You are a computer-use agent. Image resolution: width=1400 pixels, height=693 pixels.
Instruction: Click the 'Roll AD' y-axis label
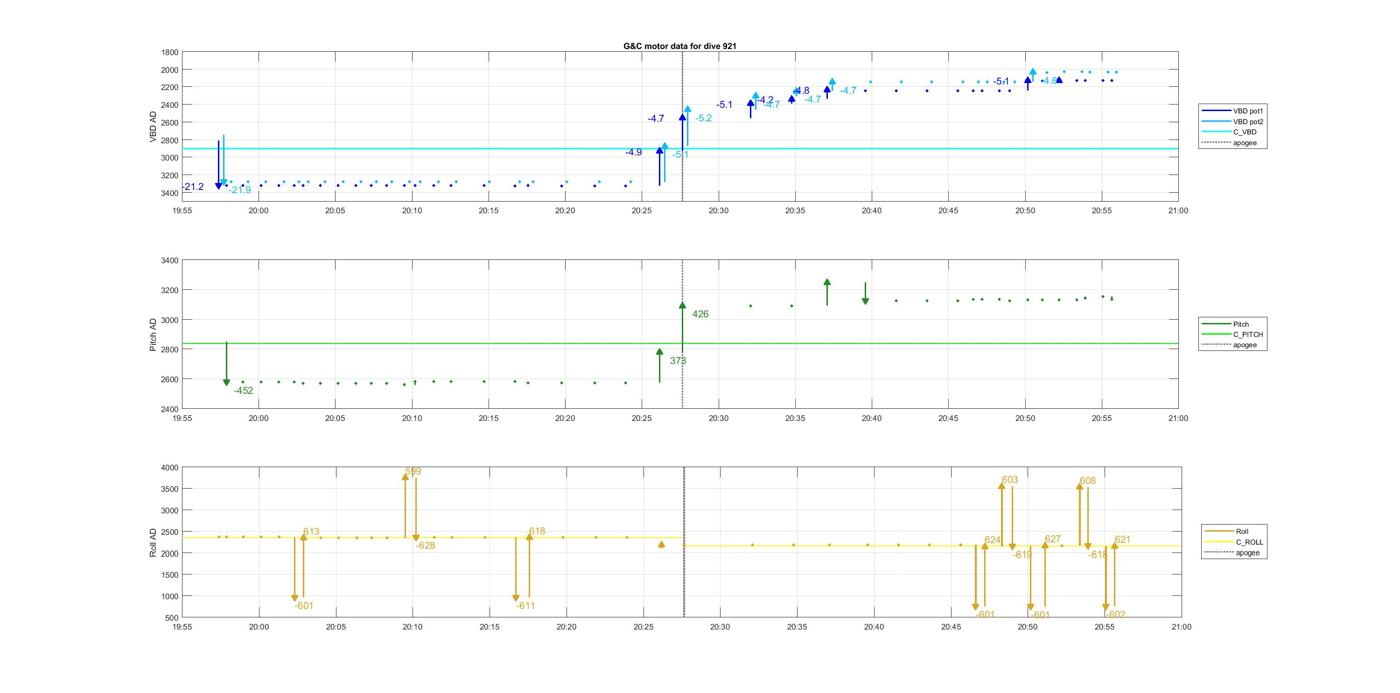[154, 542]
